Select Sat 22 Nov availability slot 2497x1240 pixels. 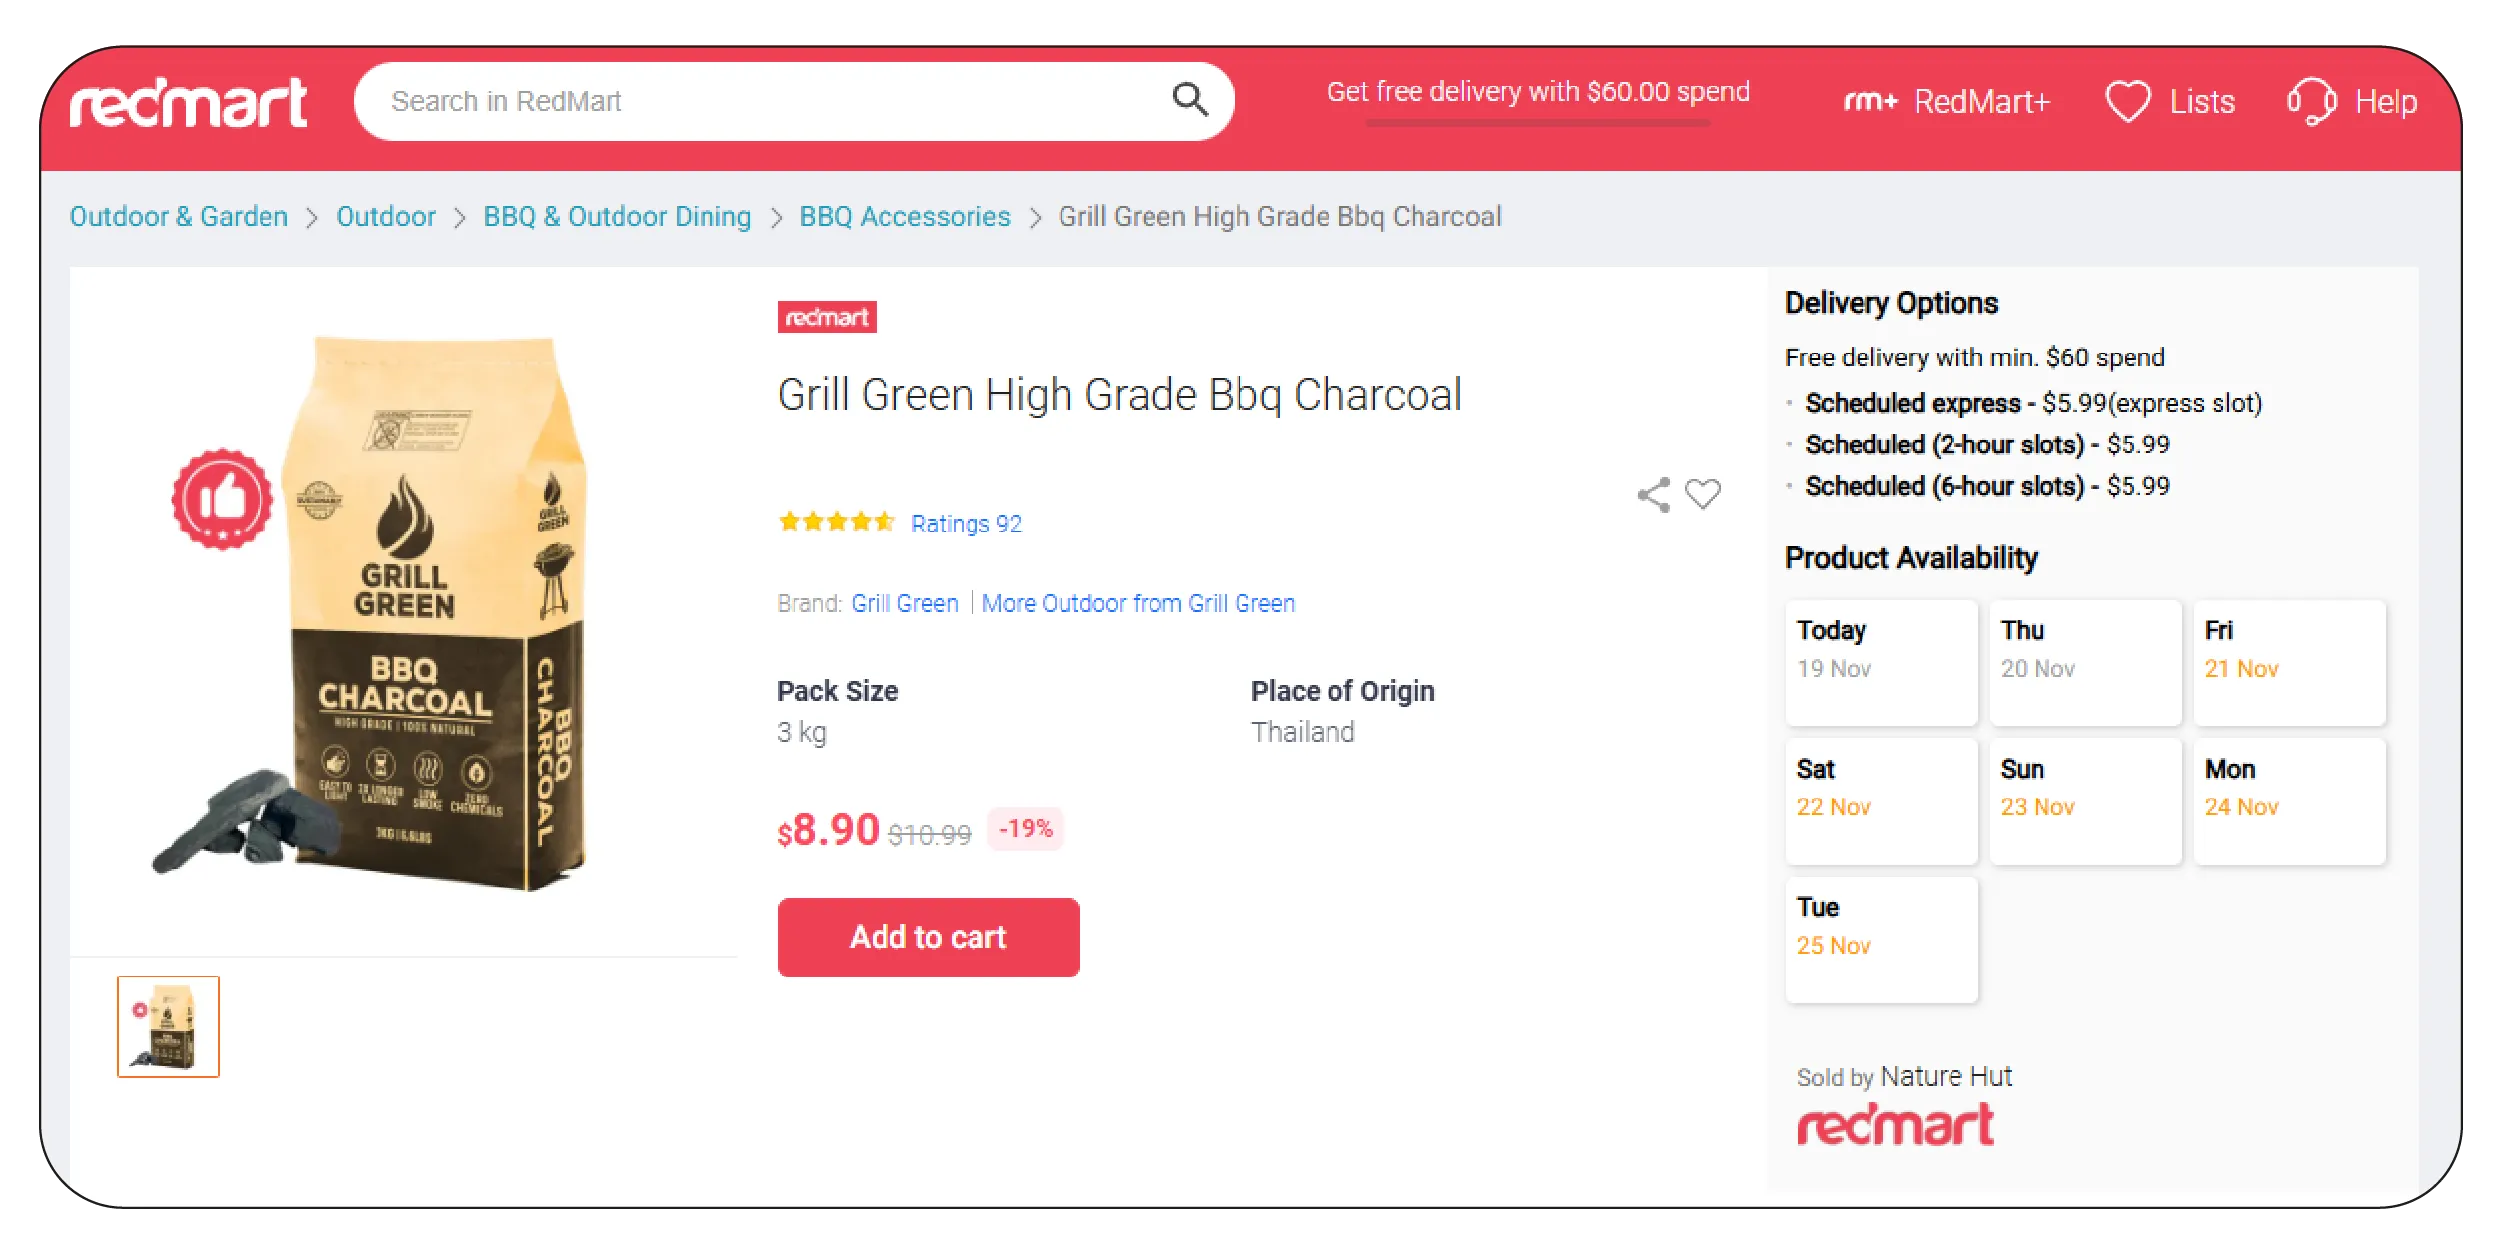click(x=1880, y=800)
